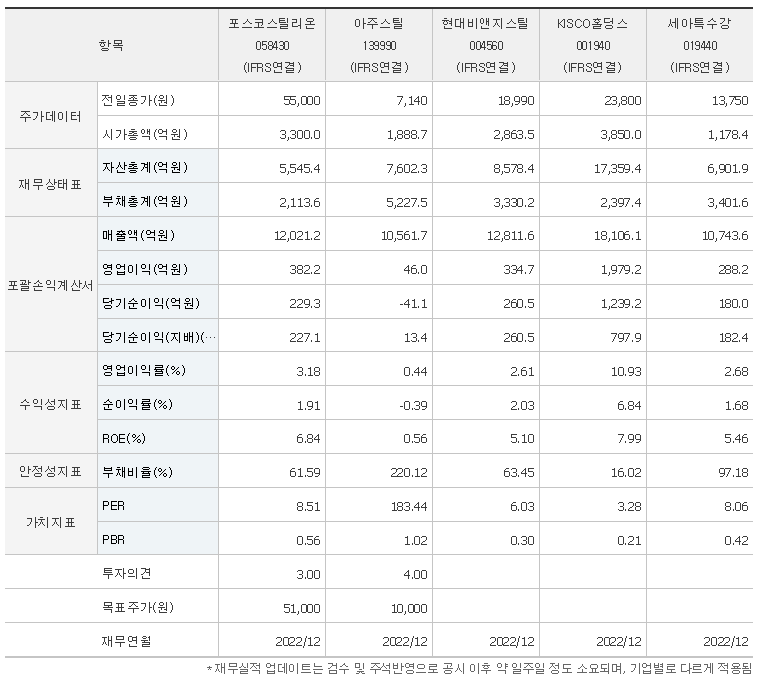Select the stock code 019440

(700, 46)
